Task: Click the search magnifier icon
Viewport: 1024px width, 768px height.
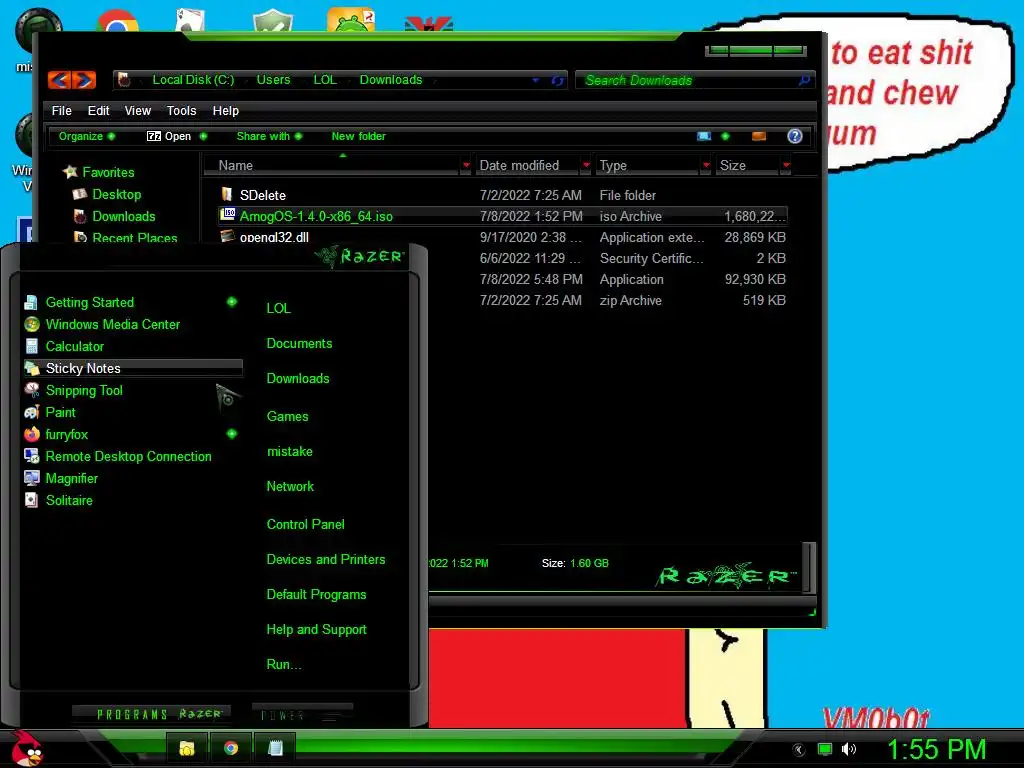Action: click(x=804, y=80)
